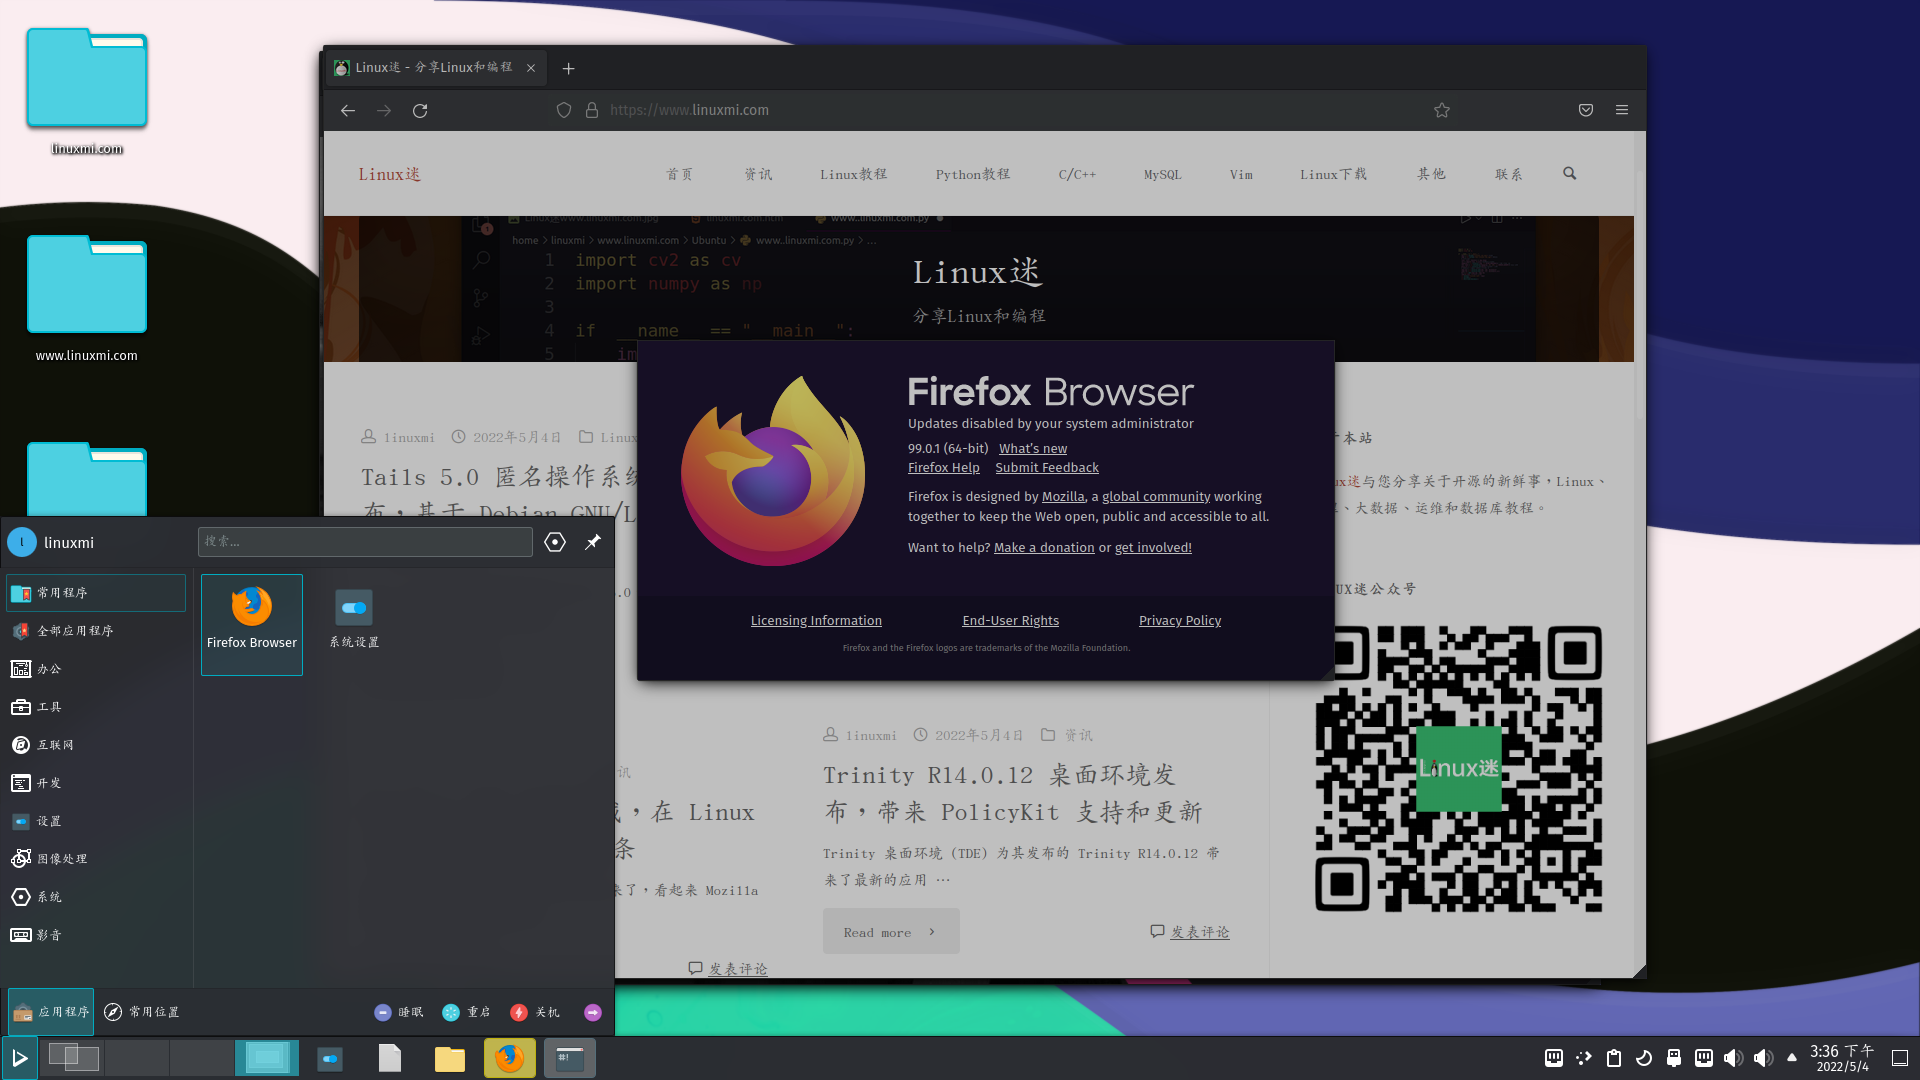1920x1080 pixels.
Task: Open the clipboard tray icon
Action: coord(1614,1058)
